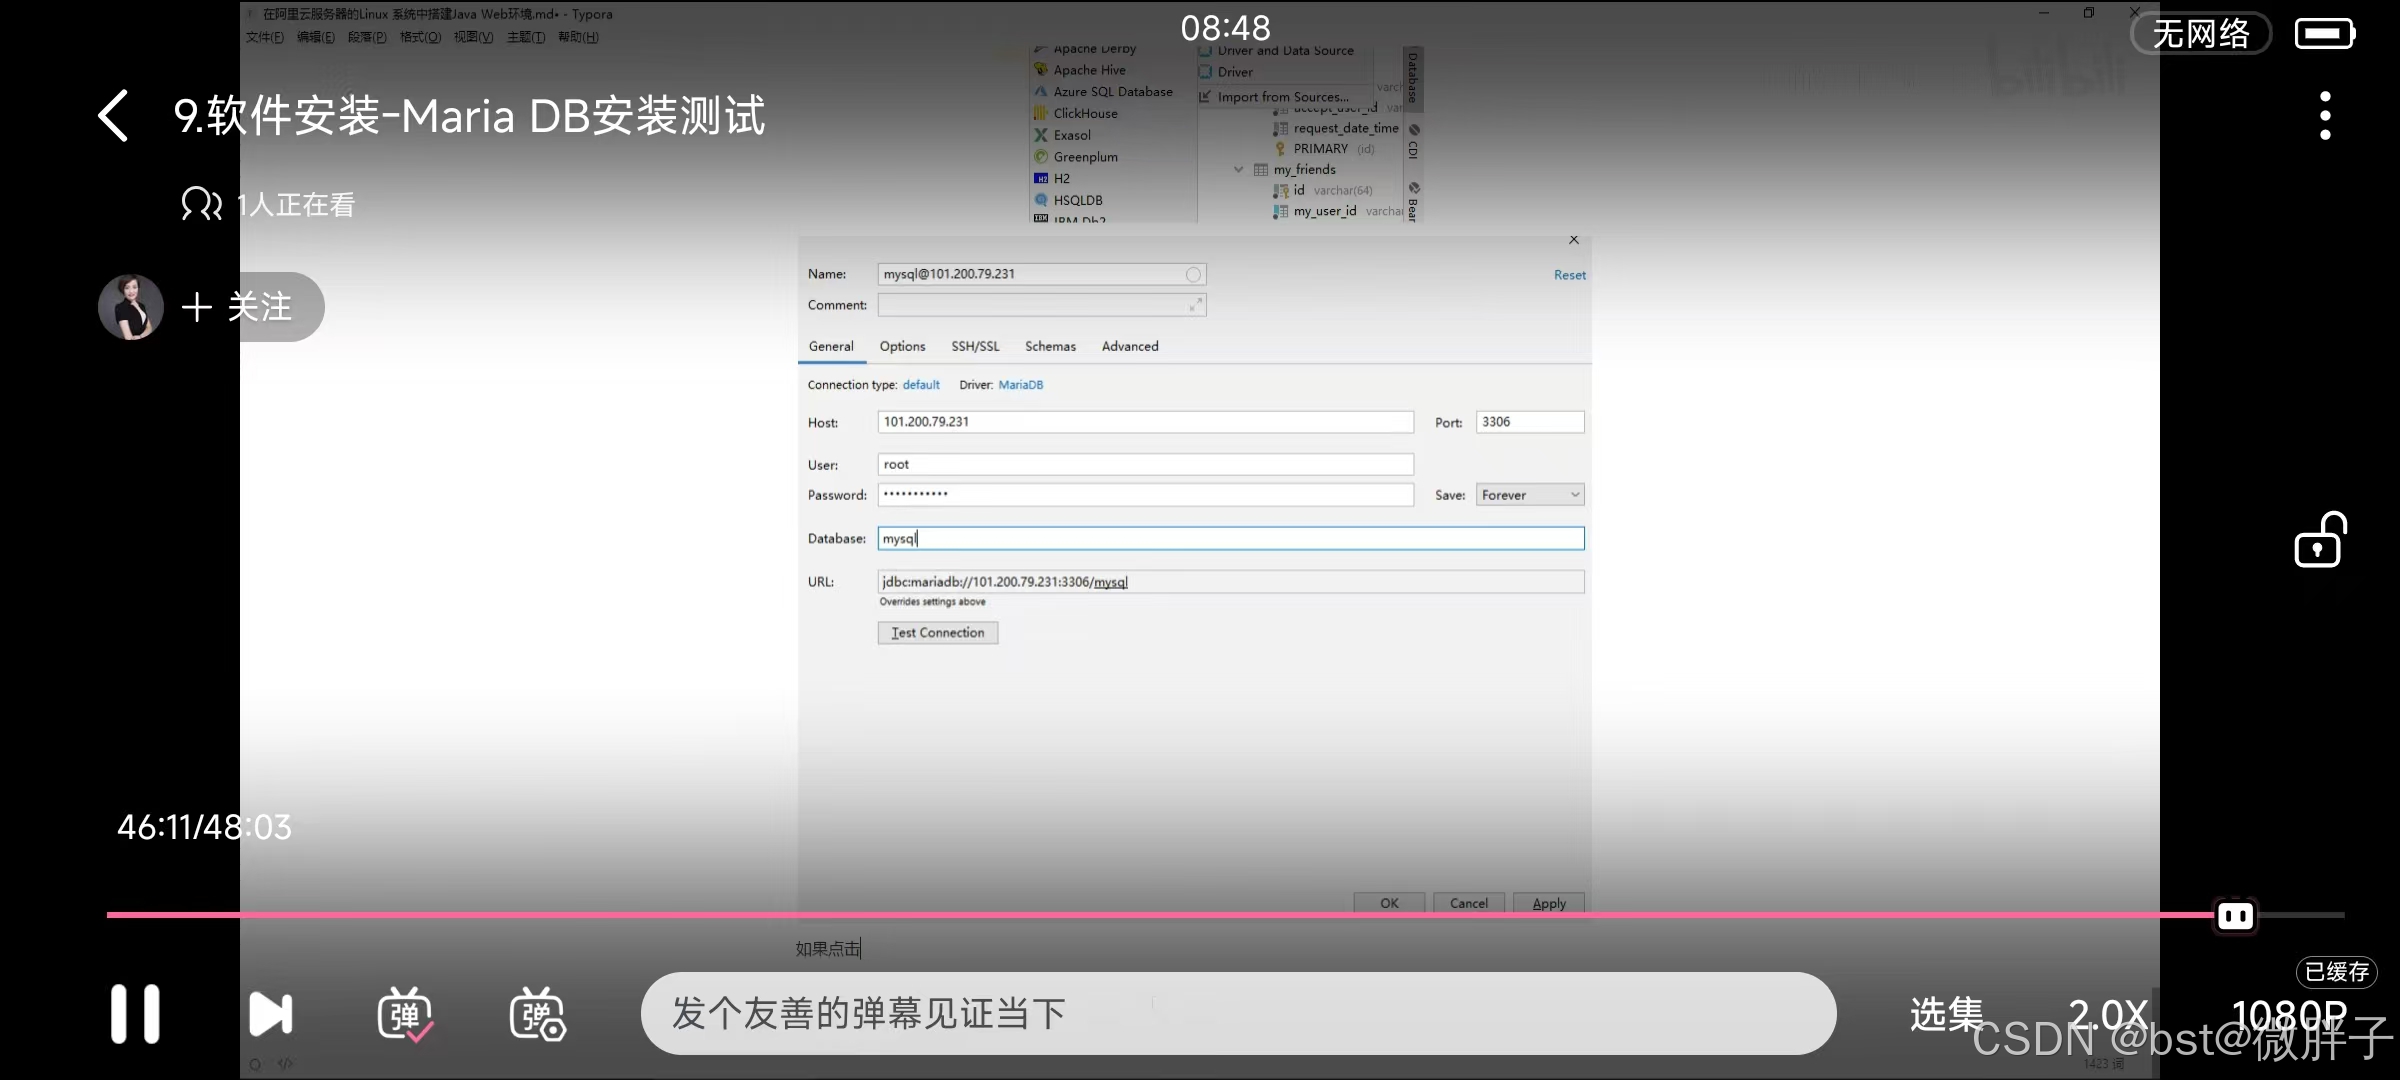Pause the video playback
Screen dimensions: 2400x1080
(x=135, y=1014)
